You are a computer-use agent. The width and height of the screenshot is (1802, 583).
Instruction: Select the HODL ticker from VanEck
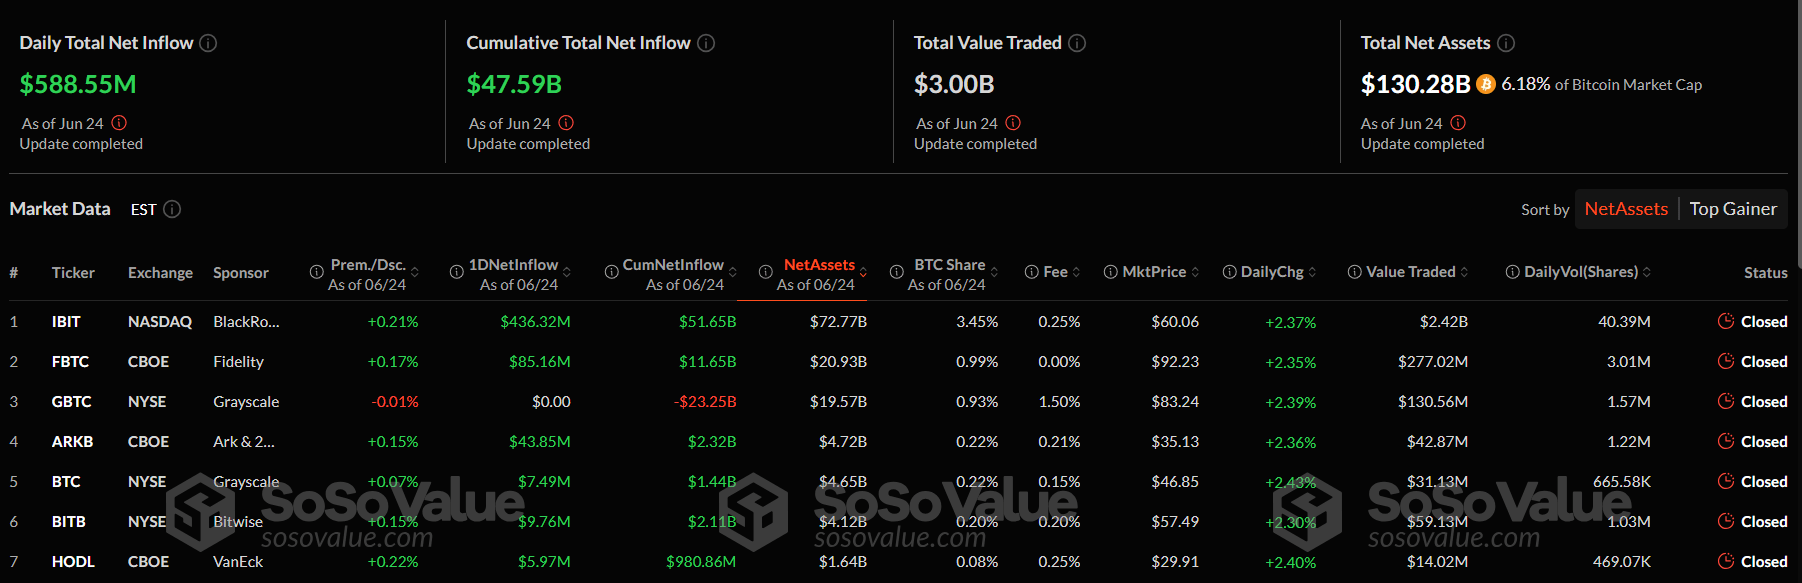pyautogui.click(x=73, y=562)
